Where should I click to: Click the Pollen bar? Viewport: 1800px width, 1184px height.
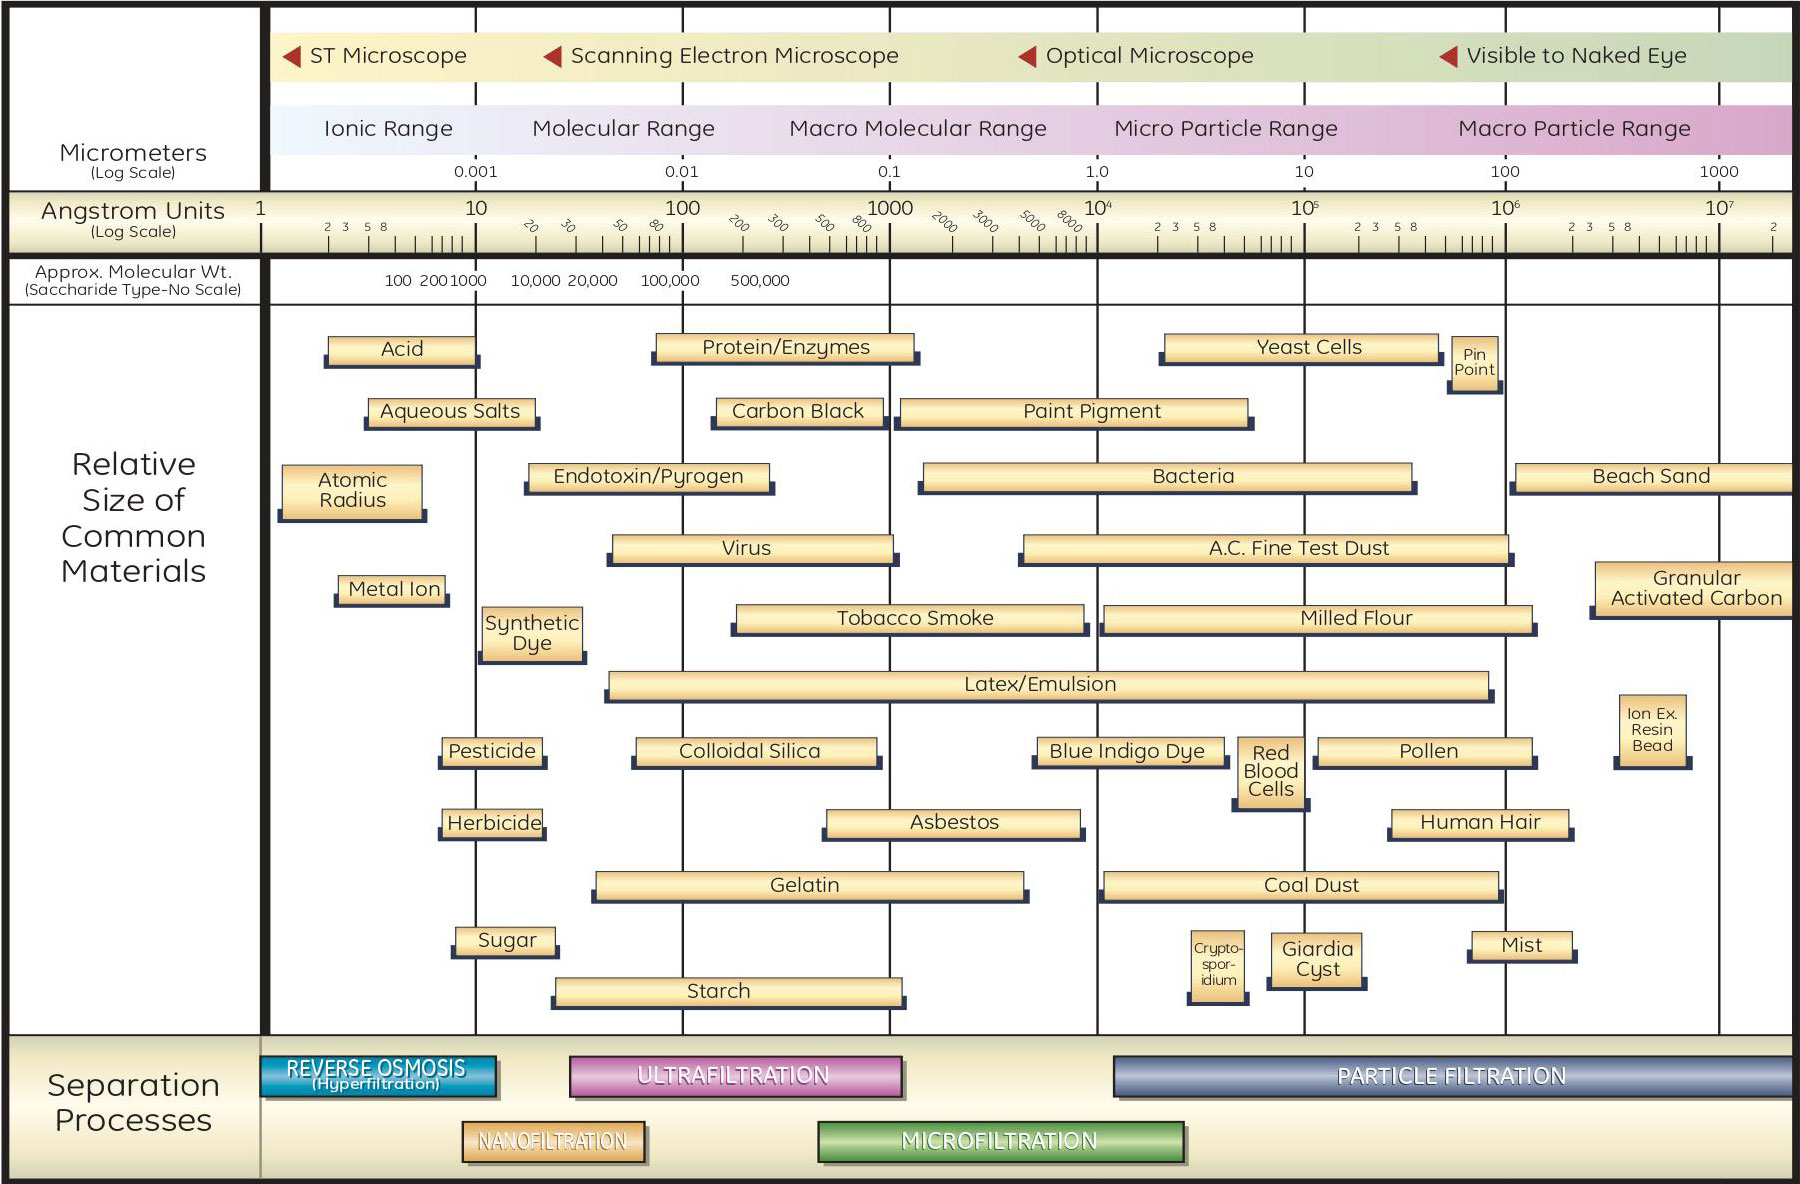pyautogui.click(x=1425, y=752)
